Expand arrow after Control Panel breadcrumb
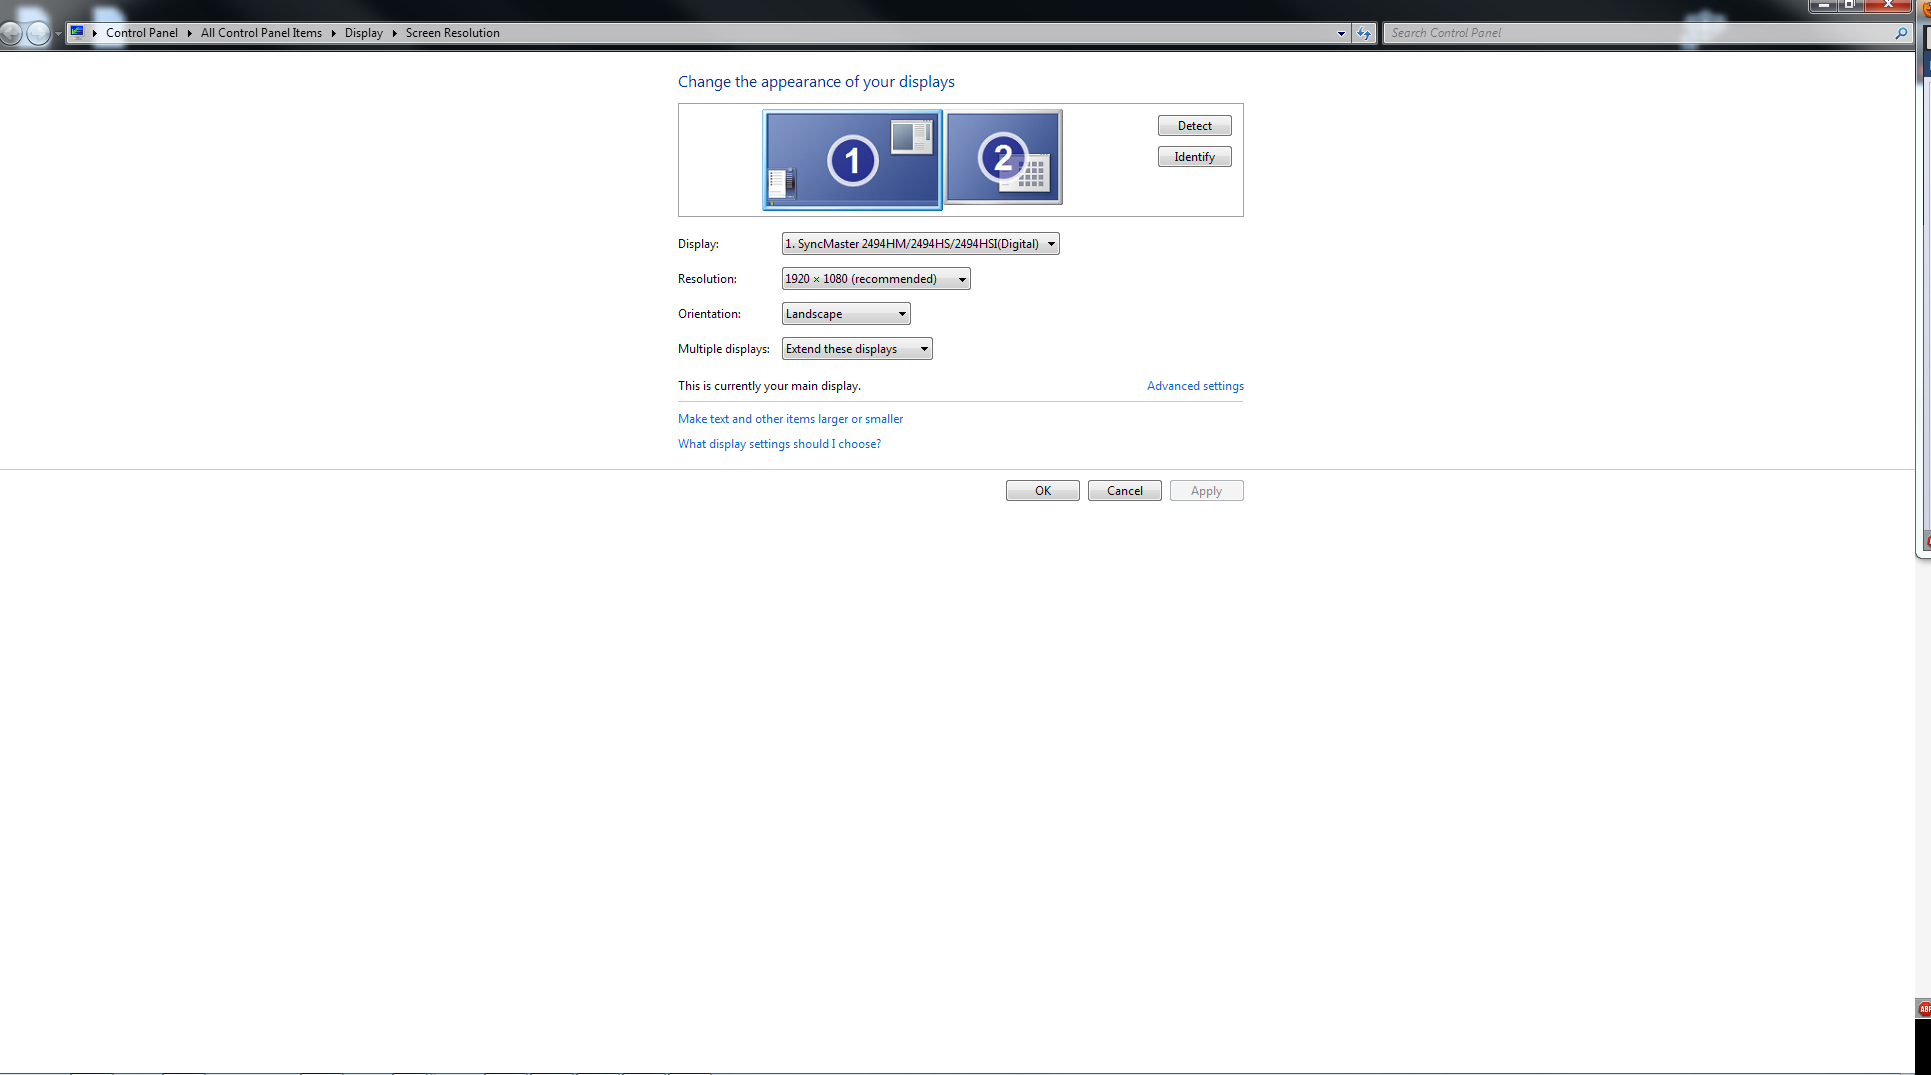 [189, 33]
